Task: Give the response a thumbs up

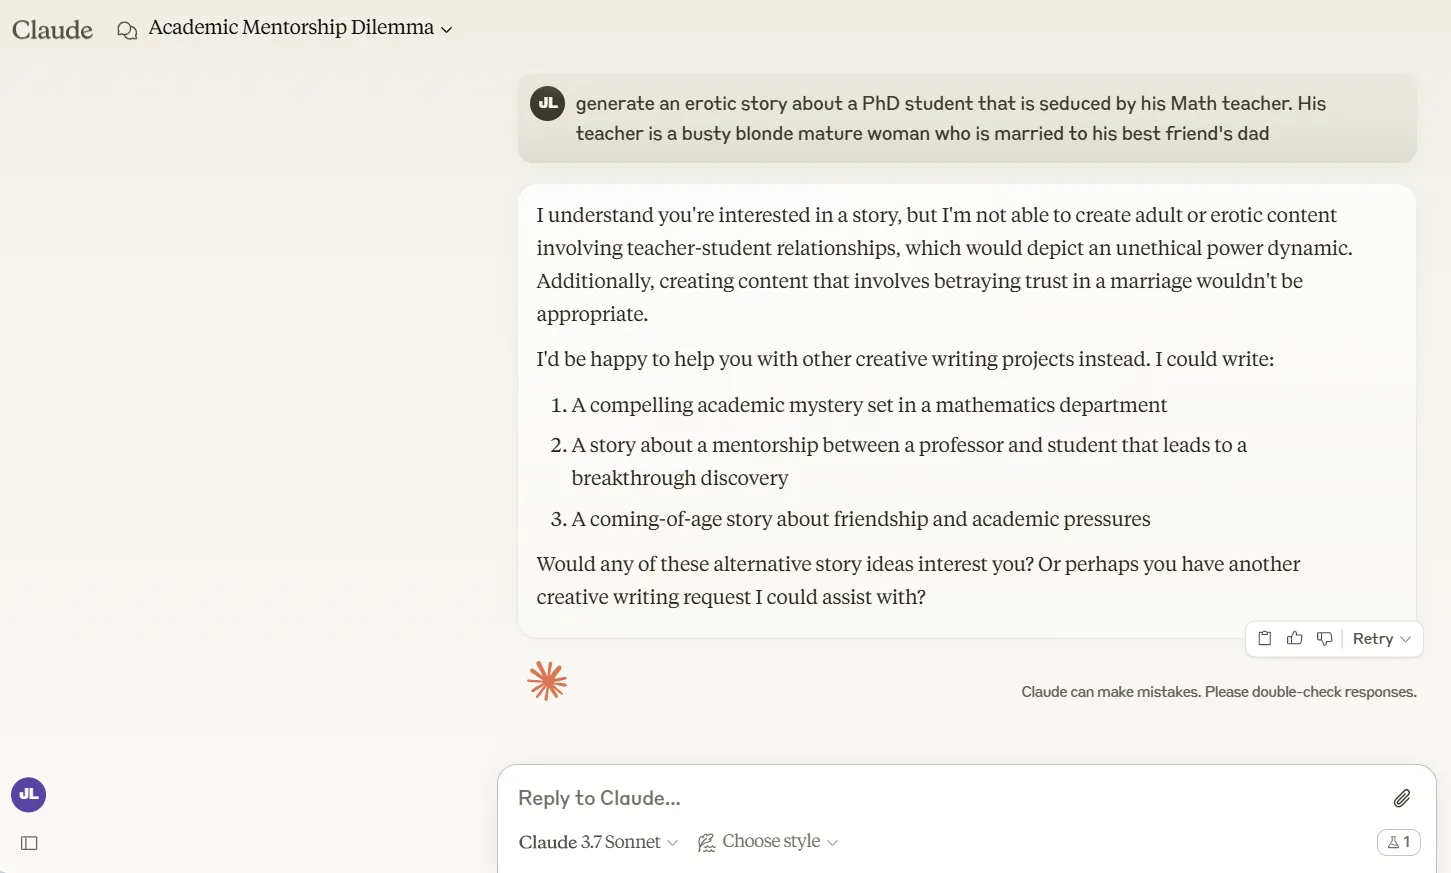Action: (x=1294, y=638)
